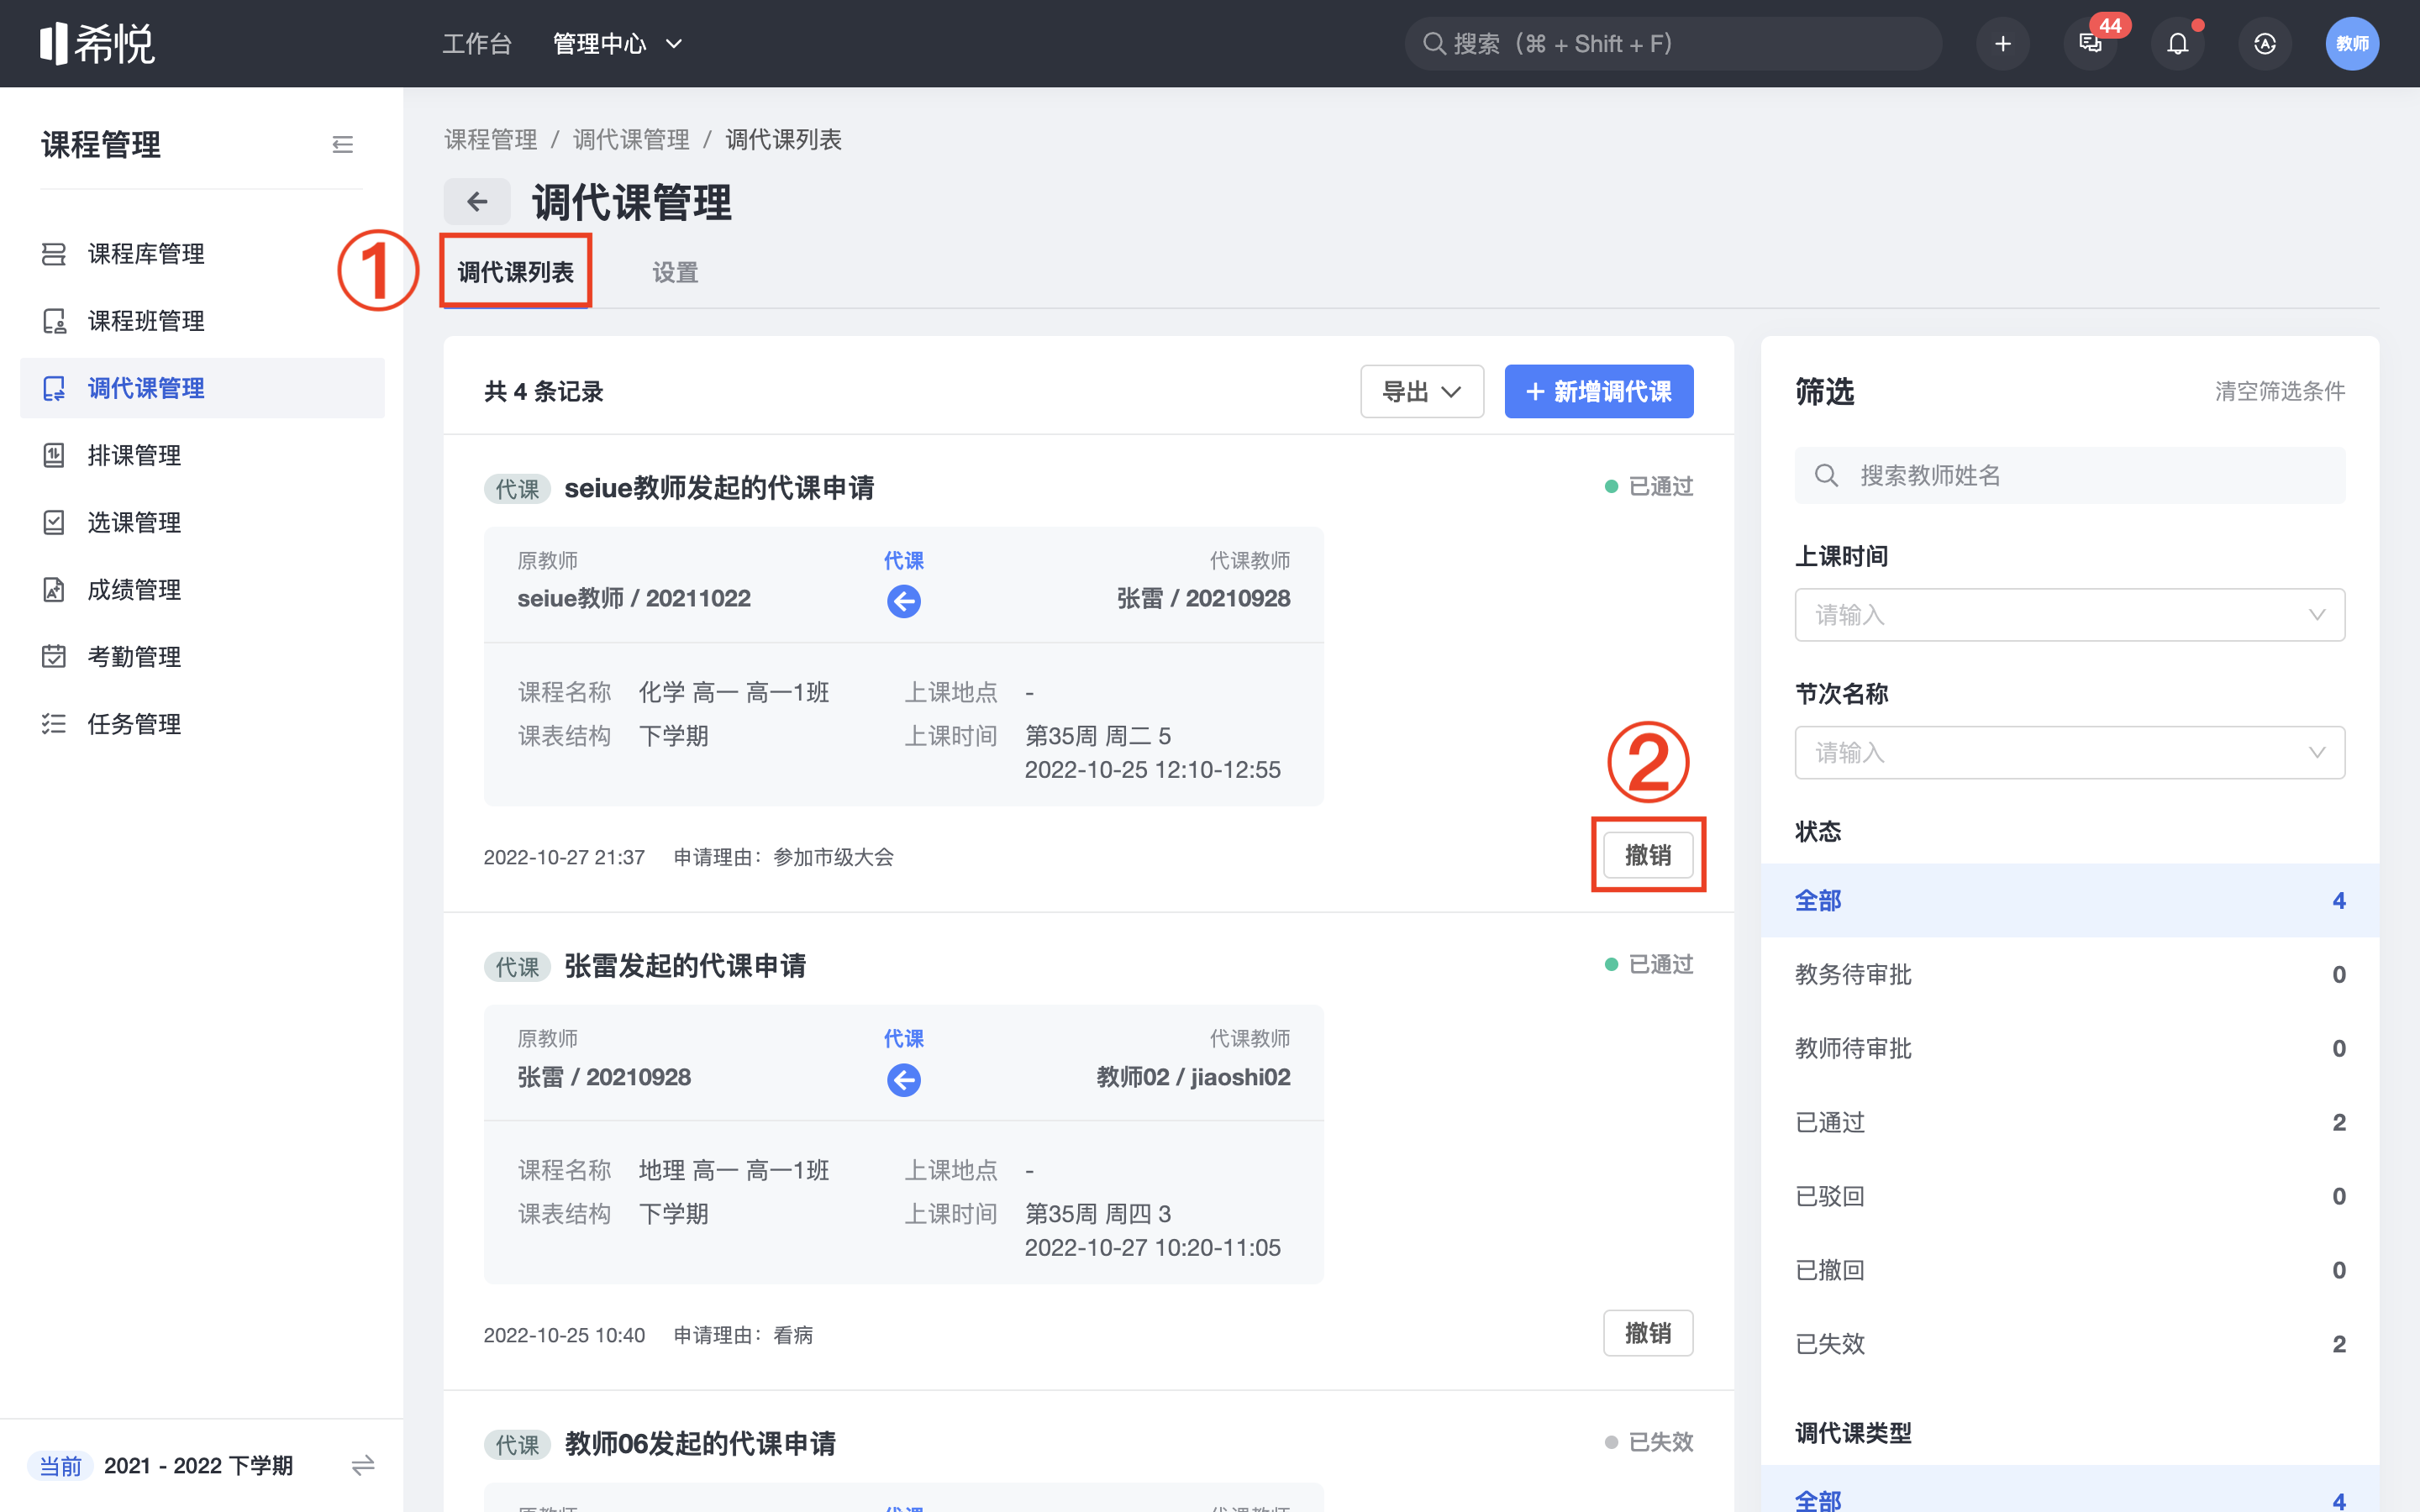Focus the global search box
2420x1512 pixels.
click(x=1673, y=44)
